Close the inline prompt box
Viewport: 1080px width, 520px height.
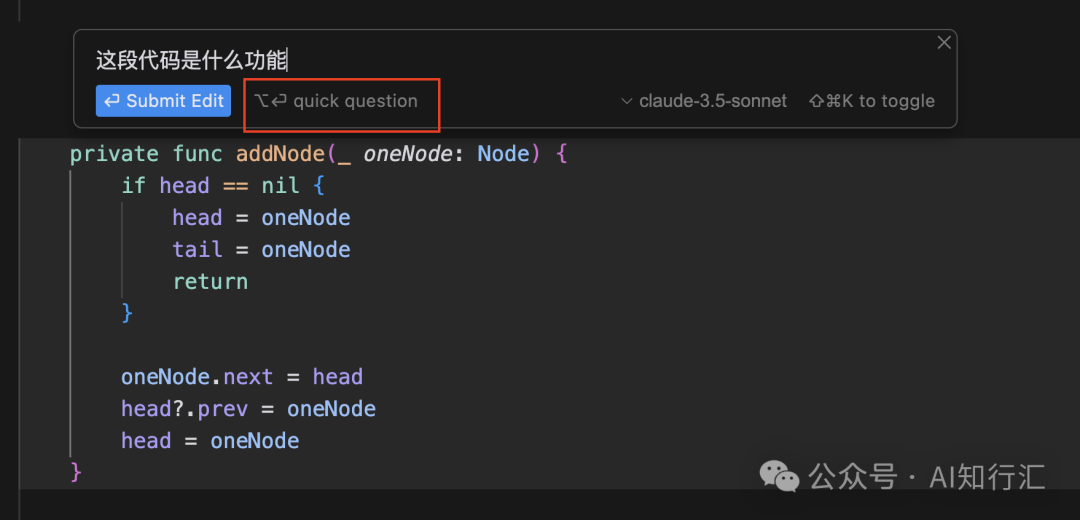pyautogui.click(x=943, y=43)
